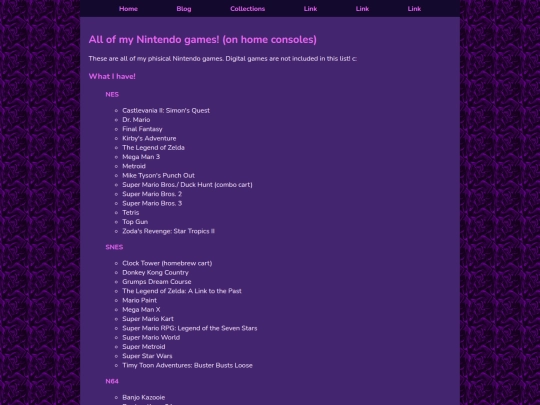Select 'Super Mario RPG: Legend of the Seven Stars'

[190, 328]
